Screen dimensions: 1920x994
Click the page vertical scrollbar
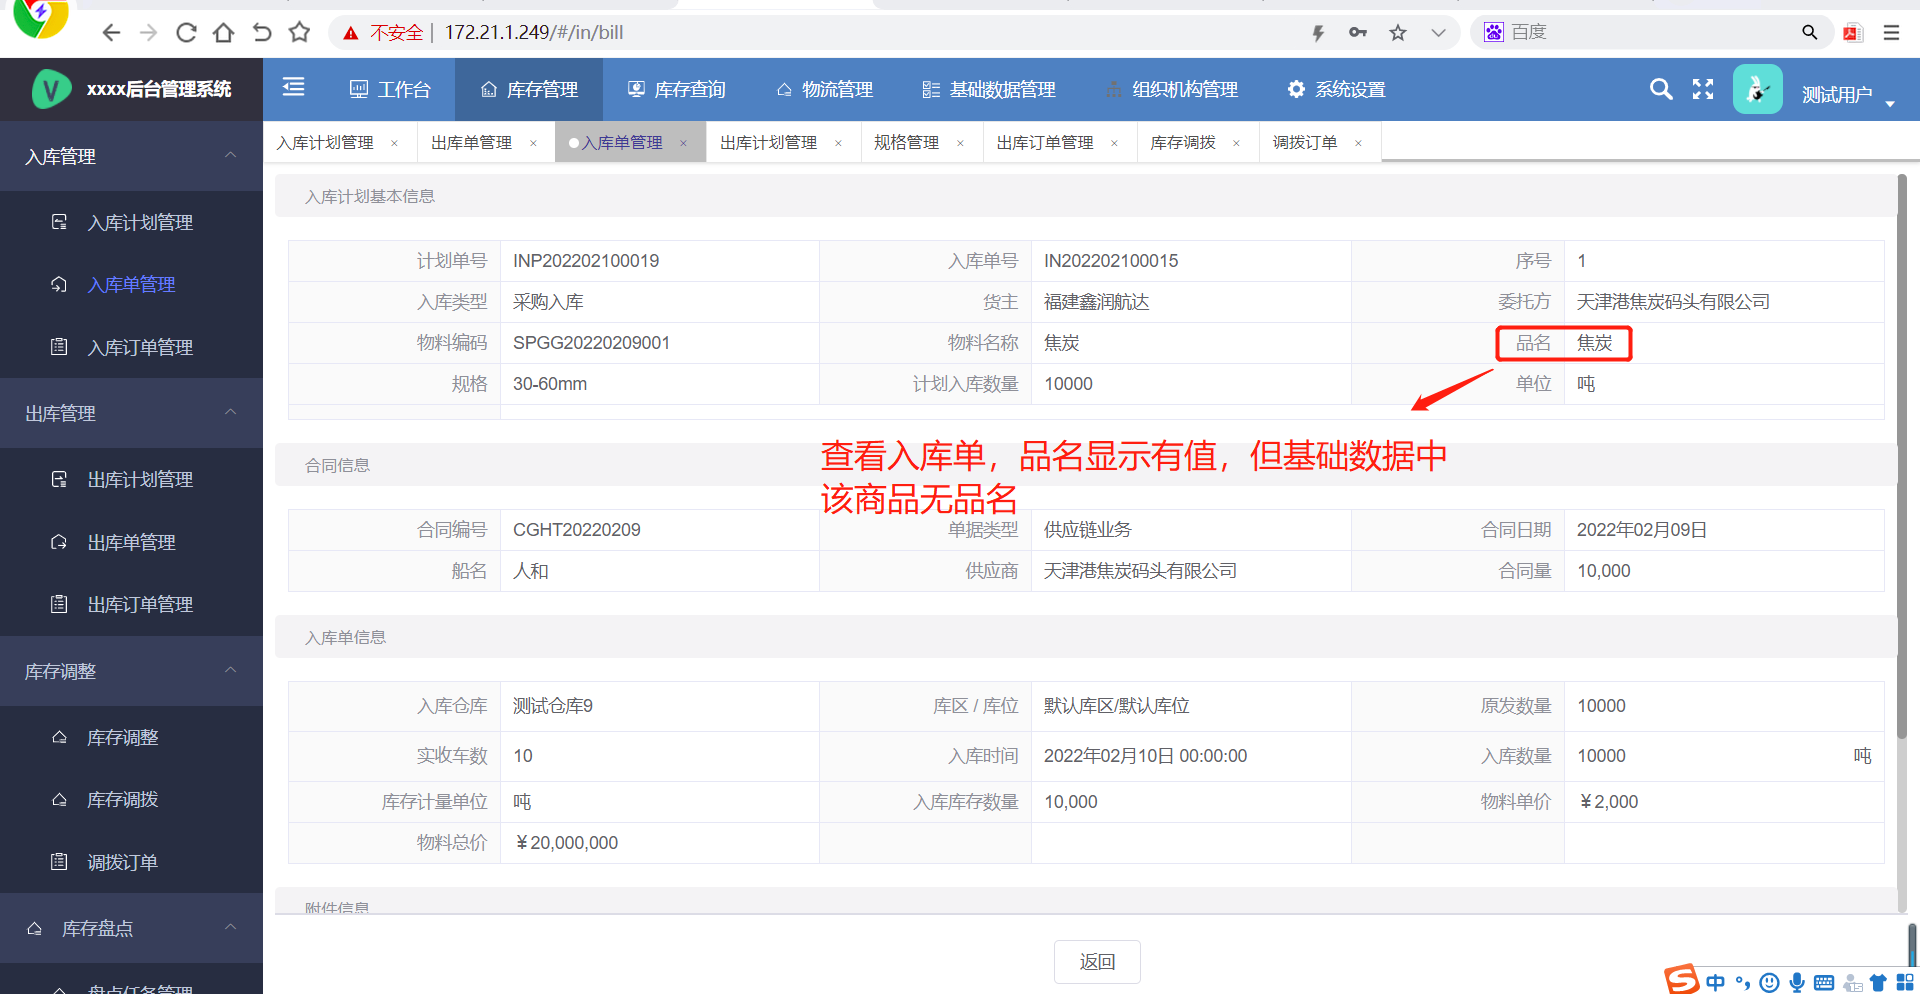(1902, 455)
